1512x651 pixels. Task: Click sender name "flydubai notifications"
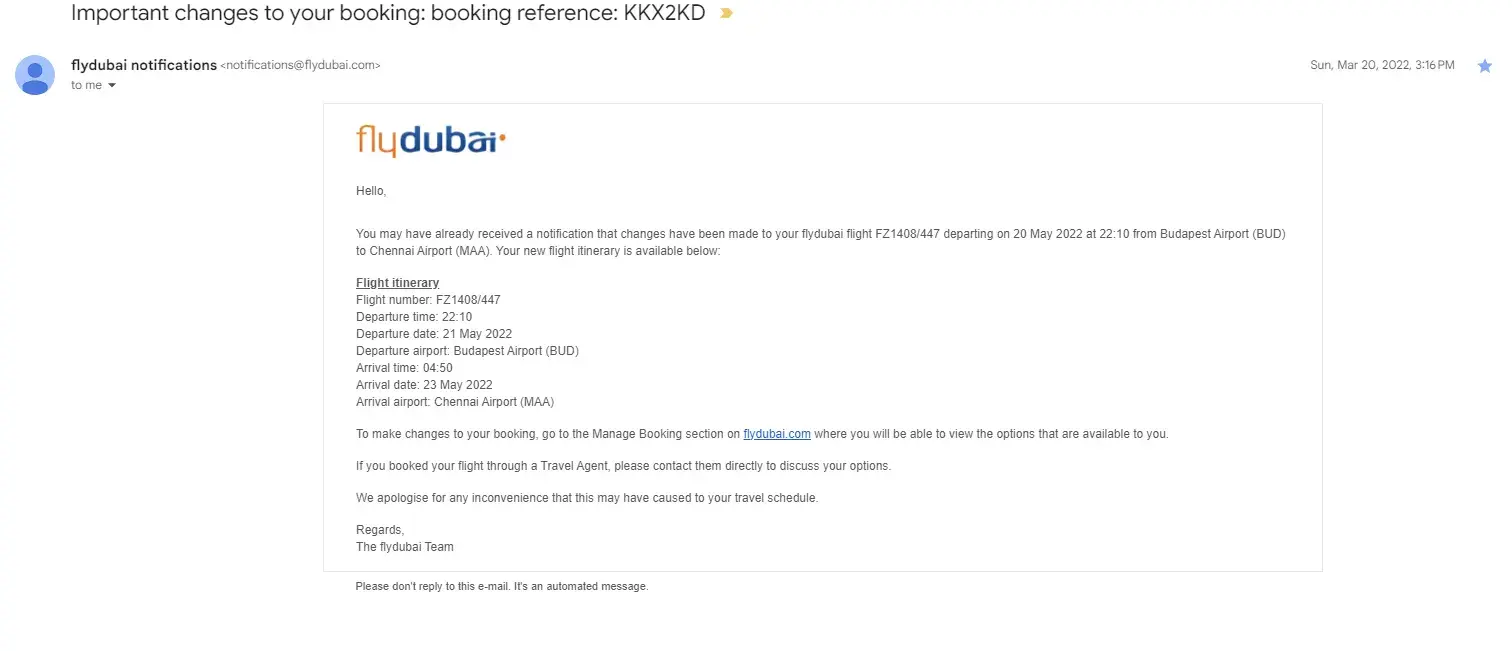tap(144, 65)
